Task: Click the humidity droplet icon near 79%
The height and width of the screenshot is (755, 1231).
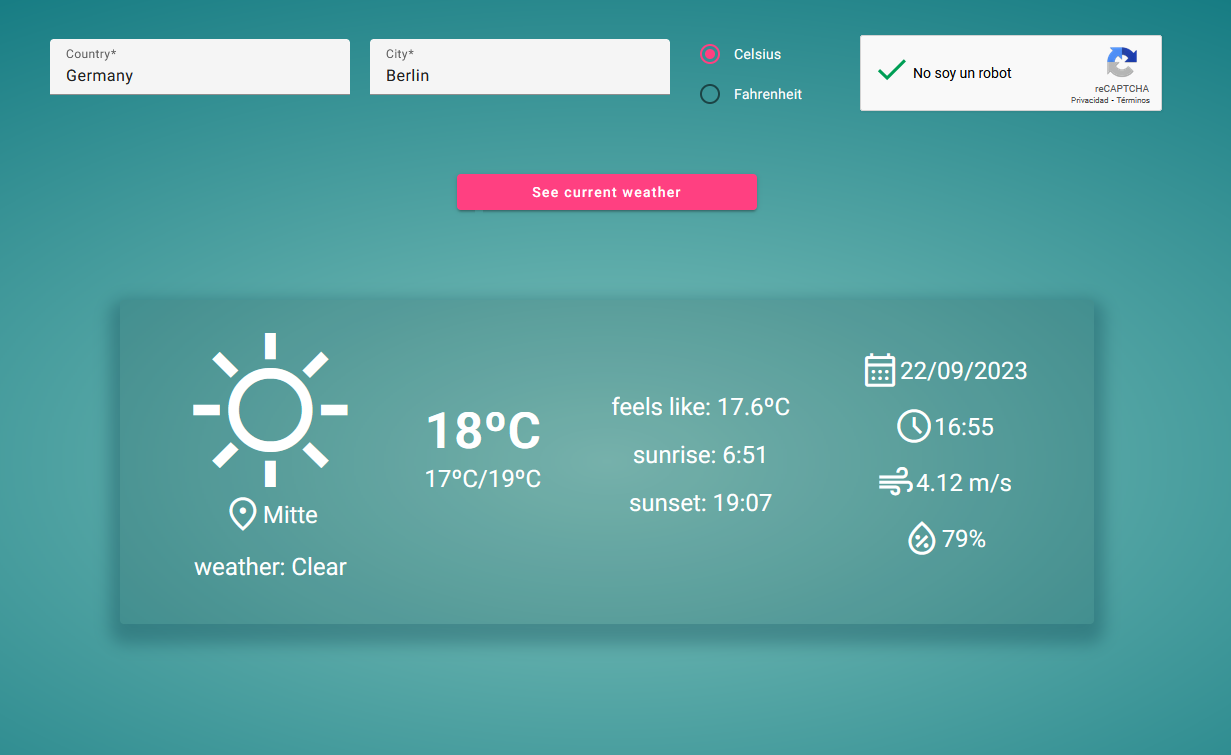Action: point(921,539)
